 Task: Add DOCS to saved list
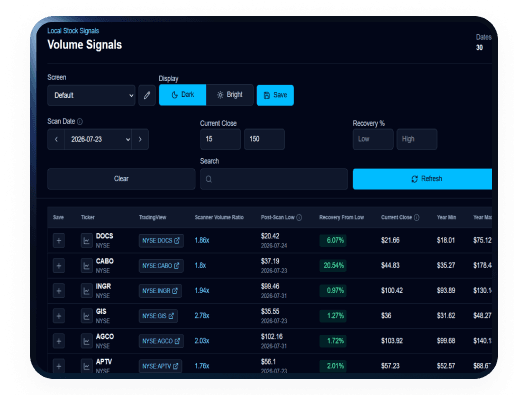[59, 241]
